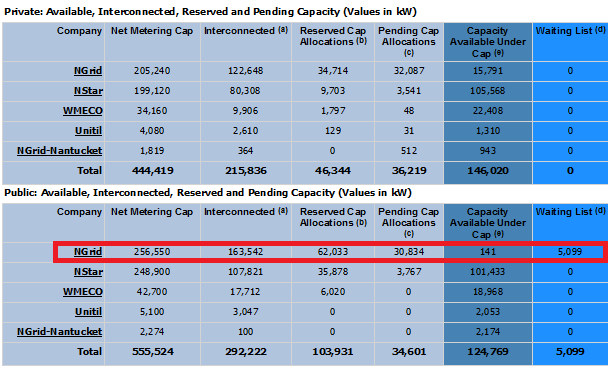The height and width of the screenshot is (371, 612).
Task: Open the WMECO link in Private table
Action: (83, 111)
